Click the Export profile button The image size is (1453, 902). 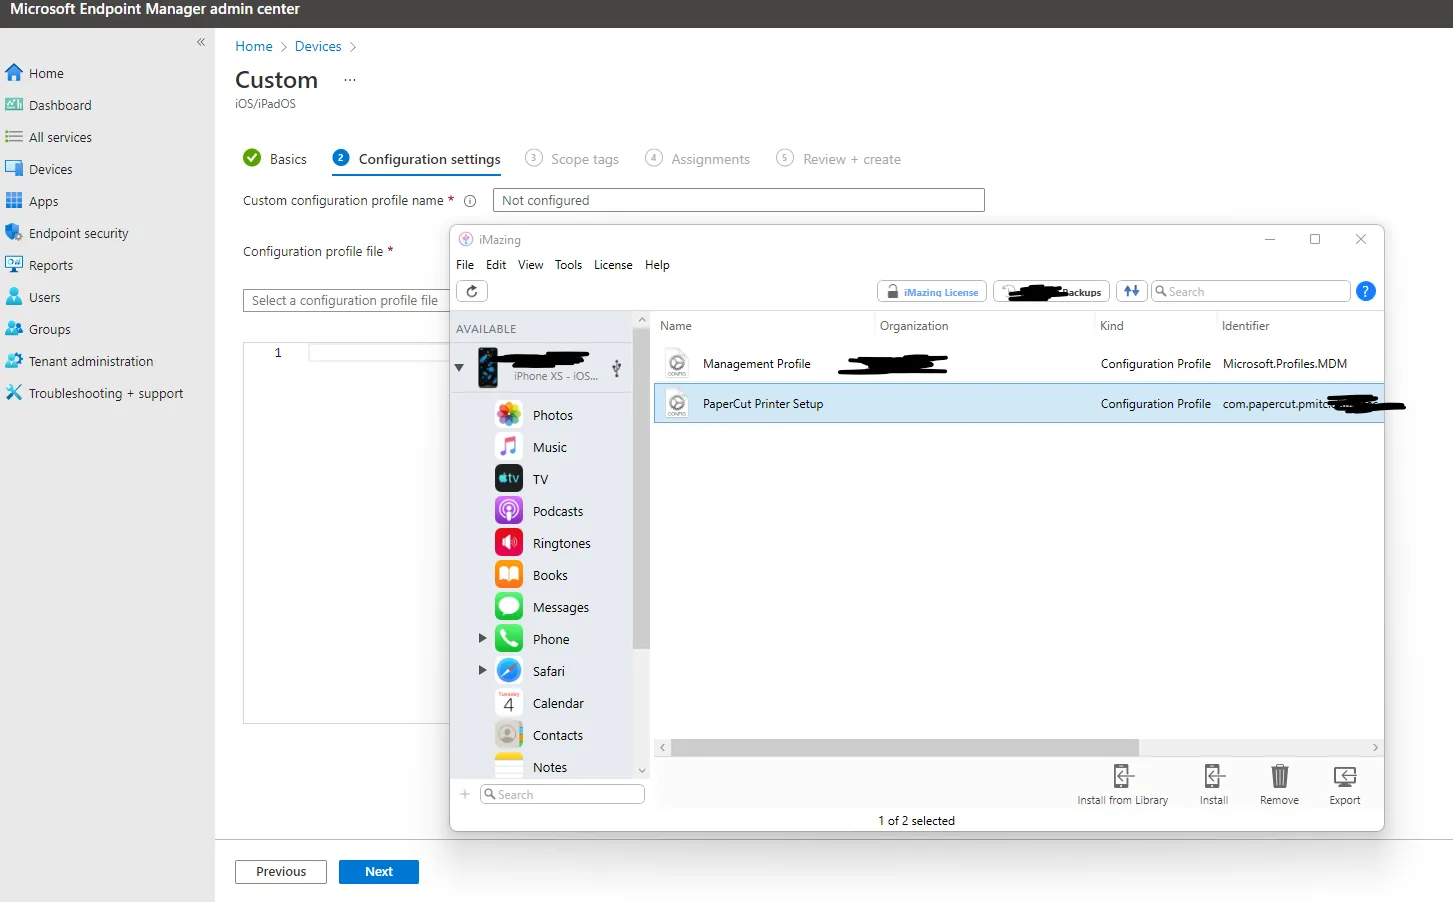tap(1345, 785)
